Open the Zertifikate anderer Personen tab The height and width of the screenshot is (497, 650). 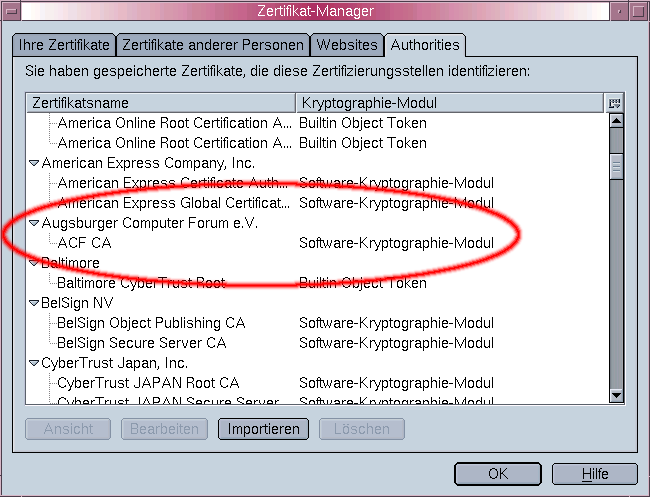pos(213,45)
